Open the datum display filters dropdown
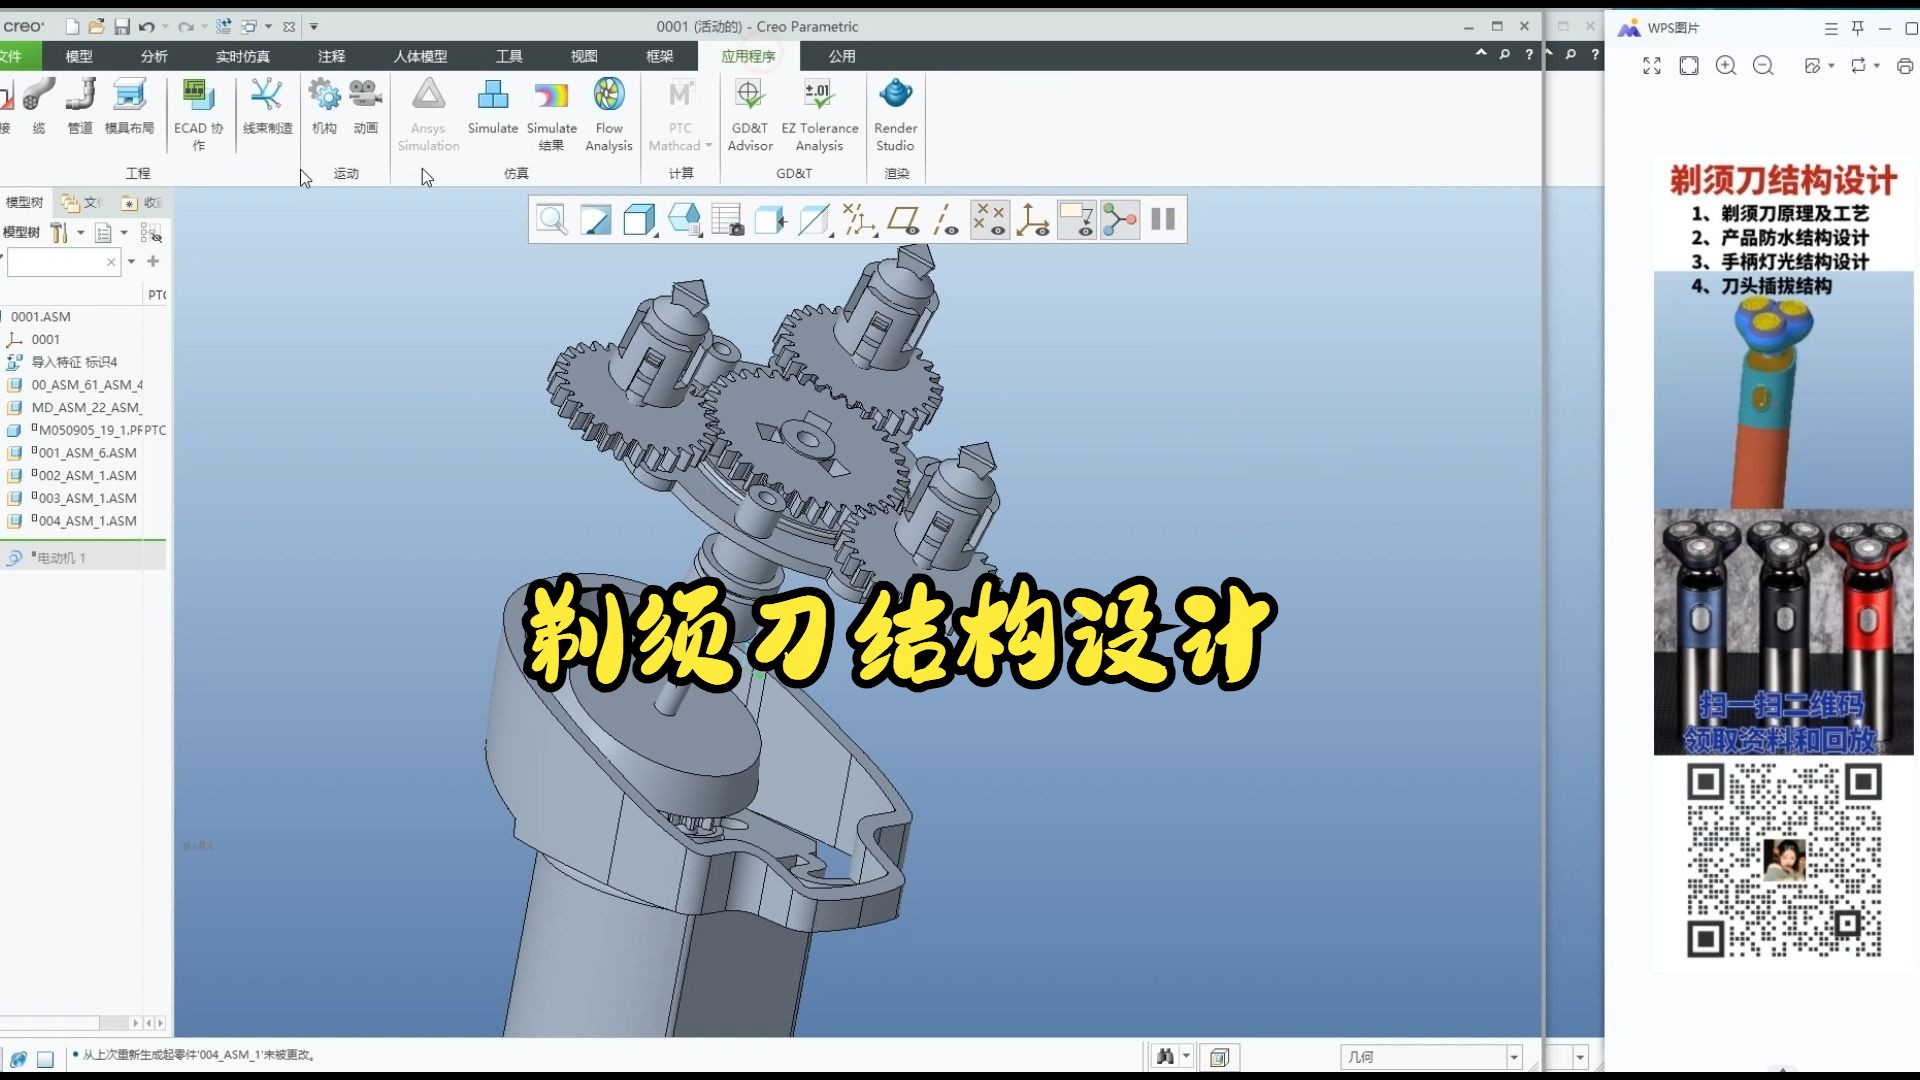This screenshot has width=1920, height=1080. [859, 219]
